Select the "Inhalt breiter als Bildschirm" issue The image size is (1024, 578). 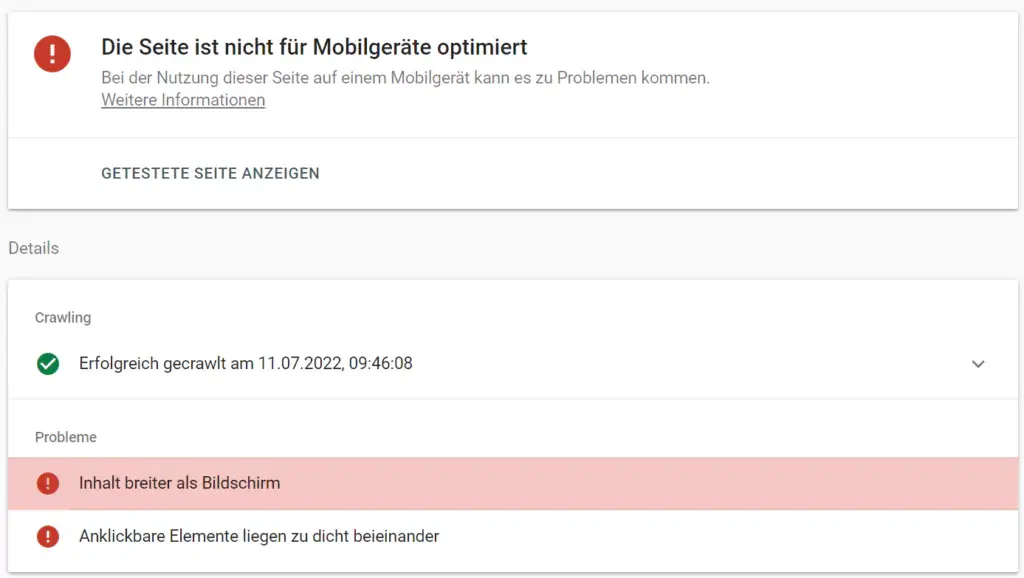pos(180,484)
